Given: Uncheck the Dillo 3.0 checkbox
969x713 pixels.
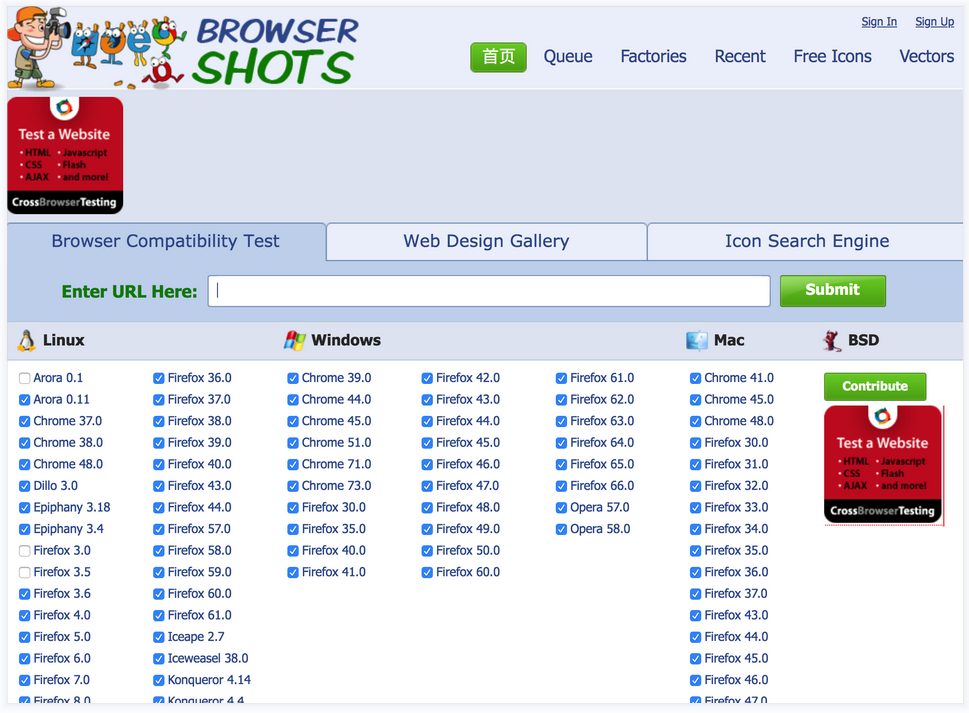Looking at the screenshot, I should pyautogui.click(x=25, y=486).
